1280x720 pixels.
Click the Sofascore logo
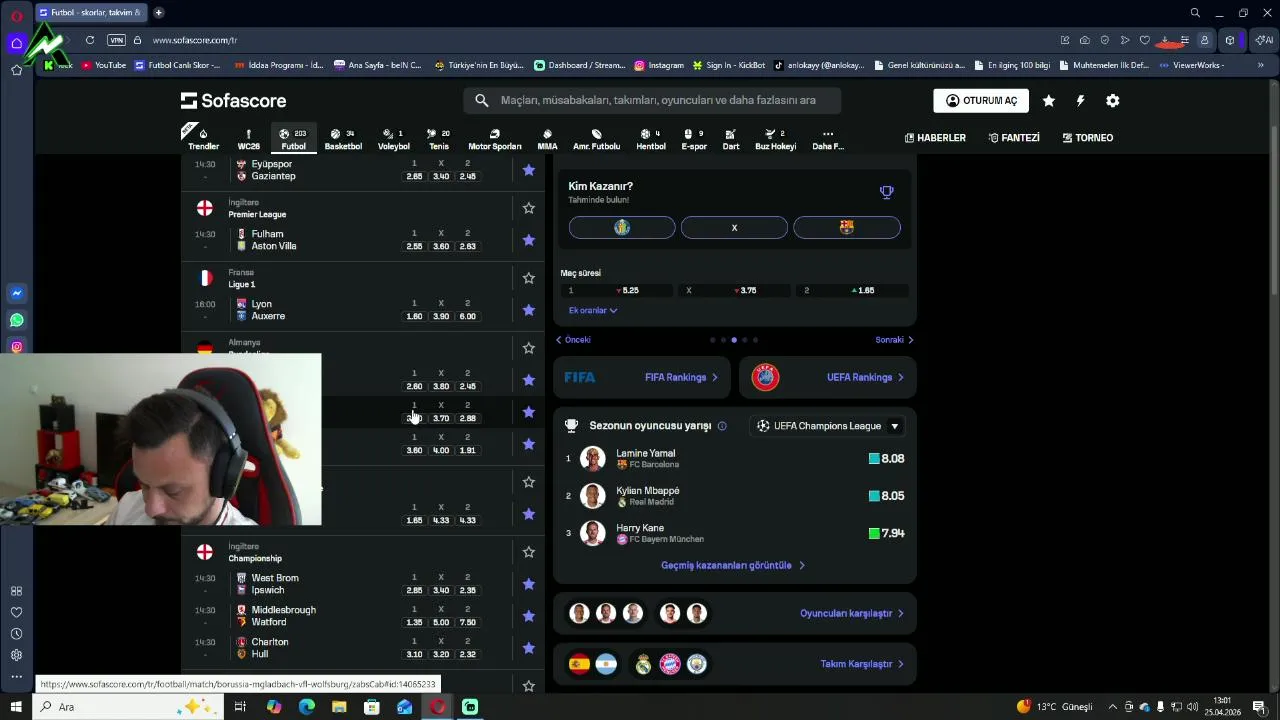coord(233,100)
